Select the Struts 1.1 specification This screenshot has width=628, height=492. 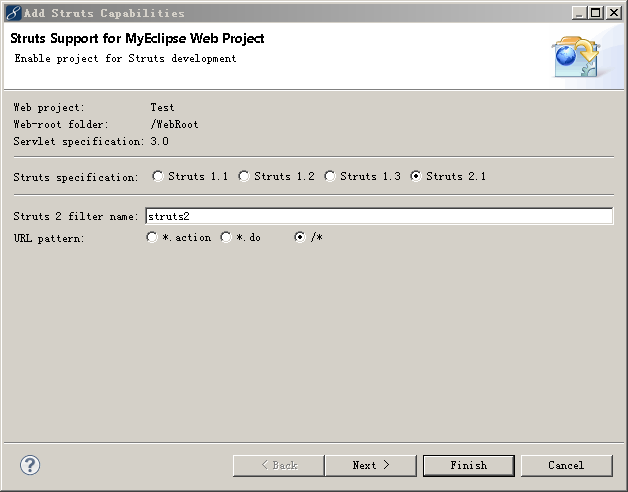coord(158,177)
